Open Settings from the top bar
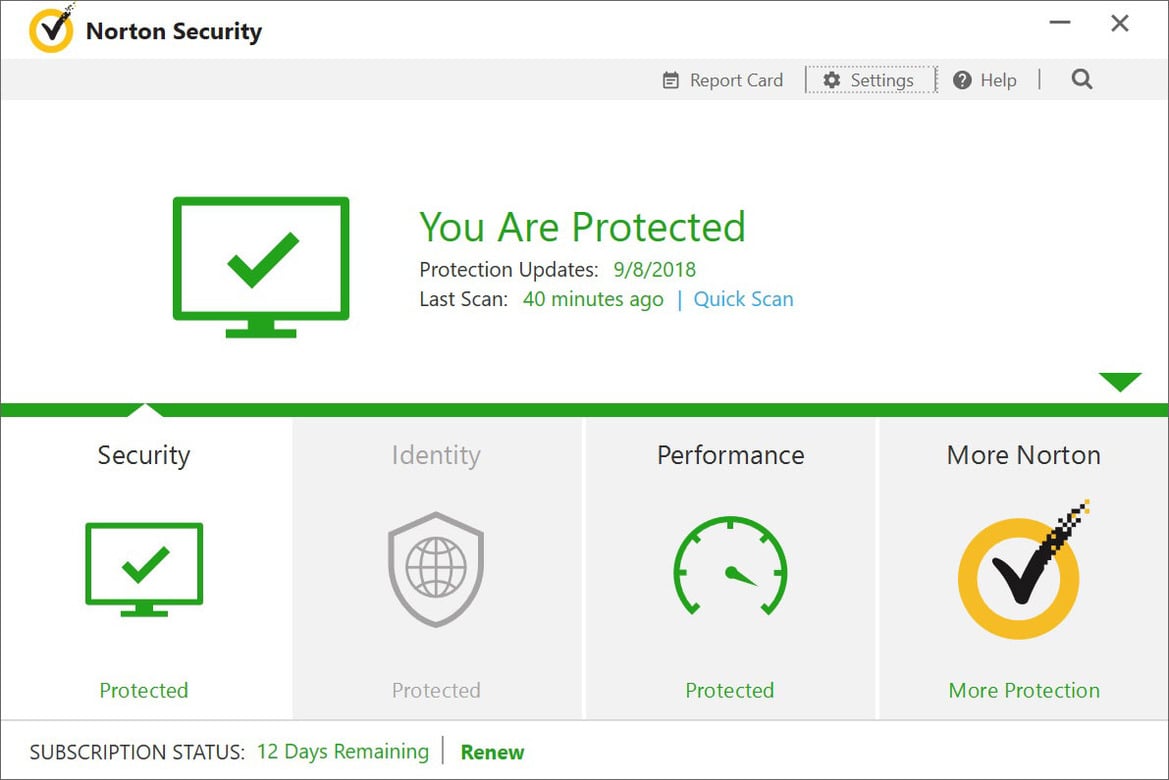Viewport: 1169px width, 780px height. click(870, 80)
